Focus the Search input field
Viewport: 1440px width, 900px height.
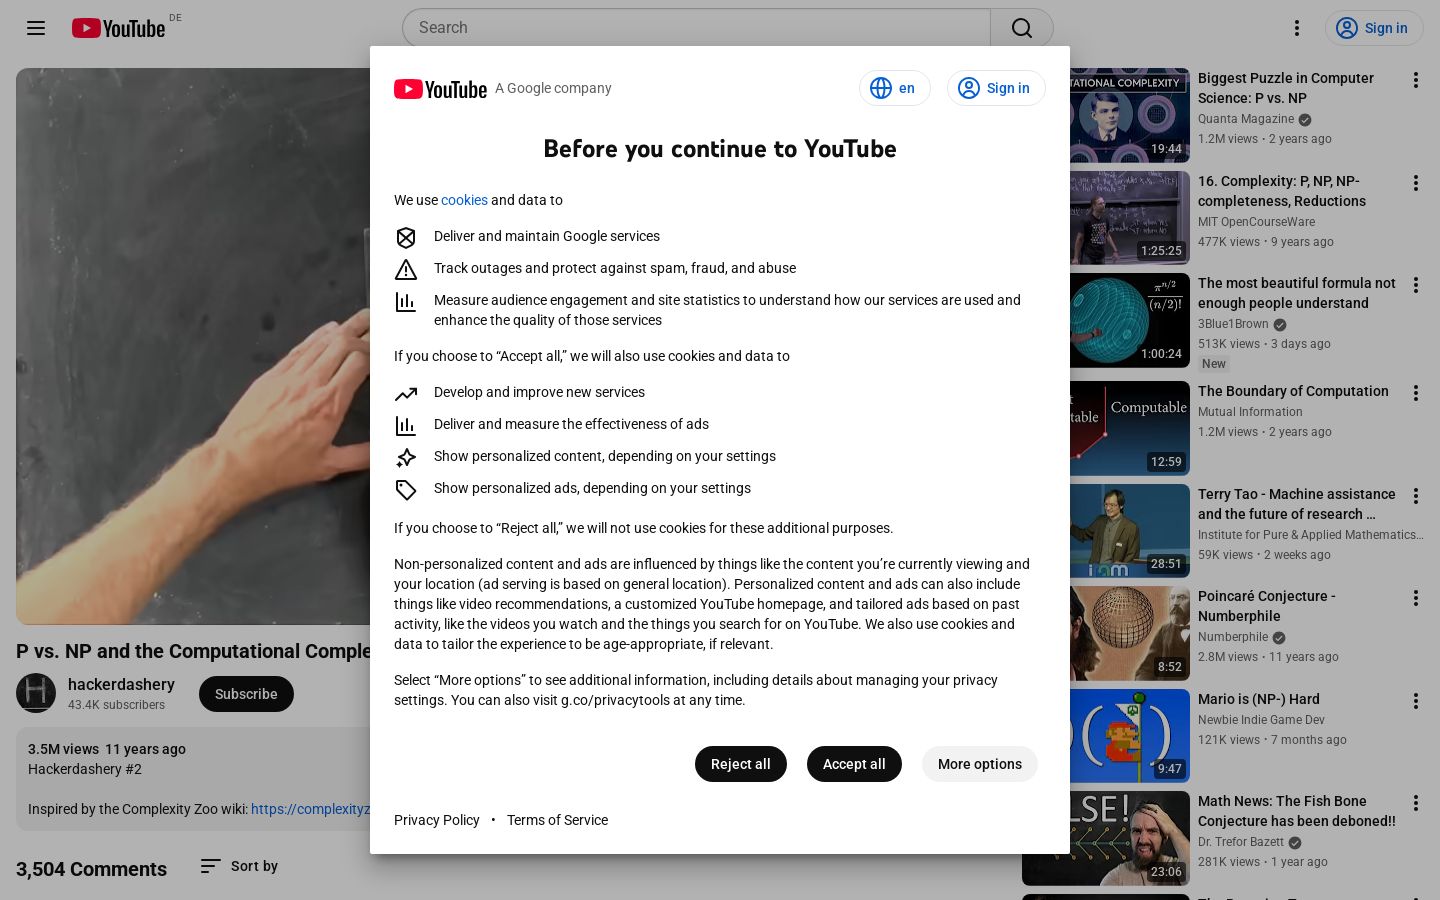(696, 28)
